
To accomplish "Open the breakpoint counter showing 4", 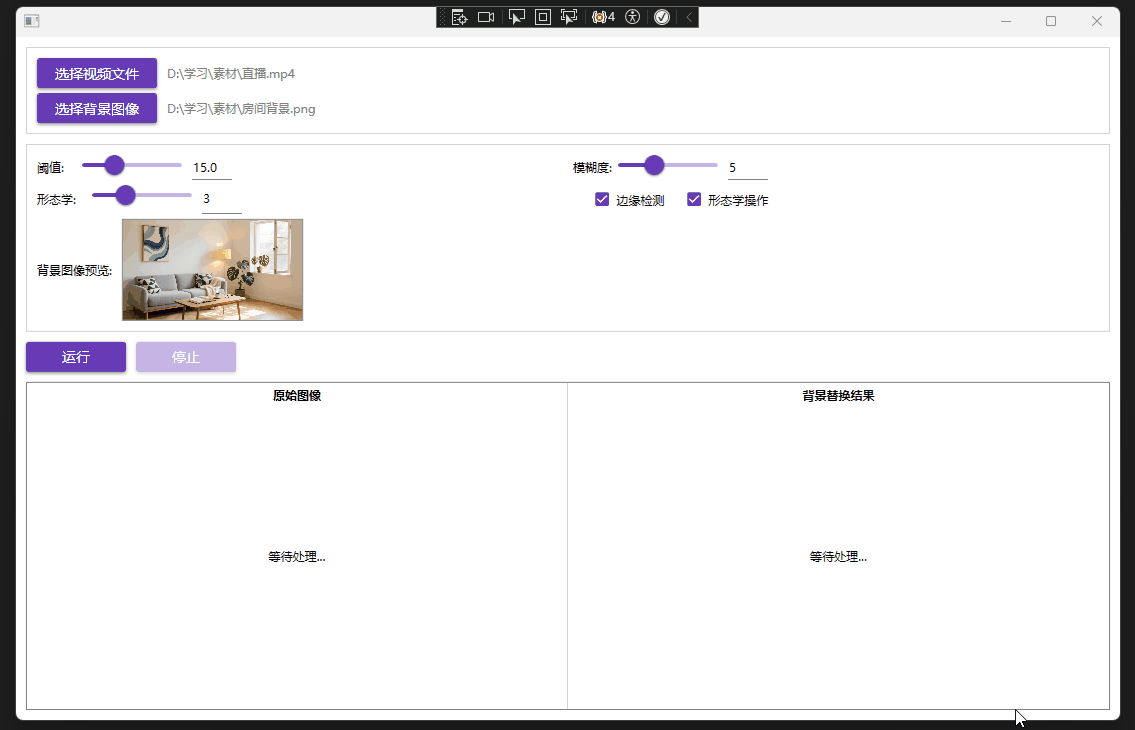I will (602, 16).
